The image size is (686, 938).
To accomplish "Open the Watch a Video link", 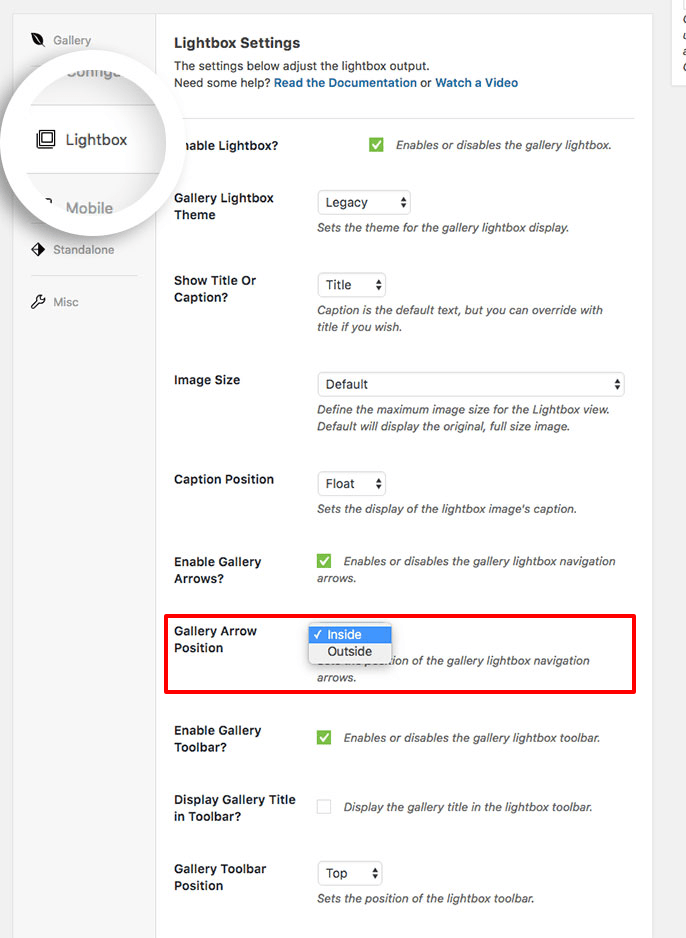I will coord(477,82).
